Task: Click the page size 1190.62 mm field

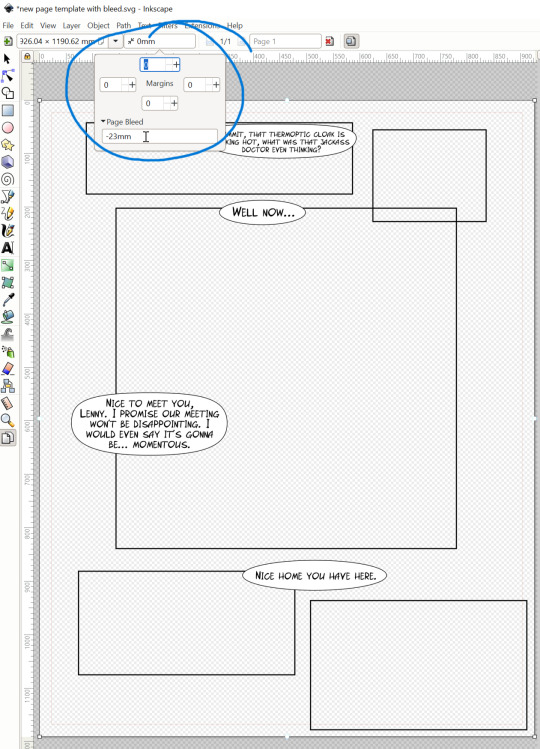Action: 62,42
